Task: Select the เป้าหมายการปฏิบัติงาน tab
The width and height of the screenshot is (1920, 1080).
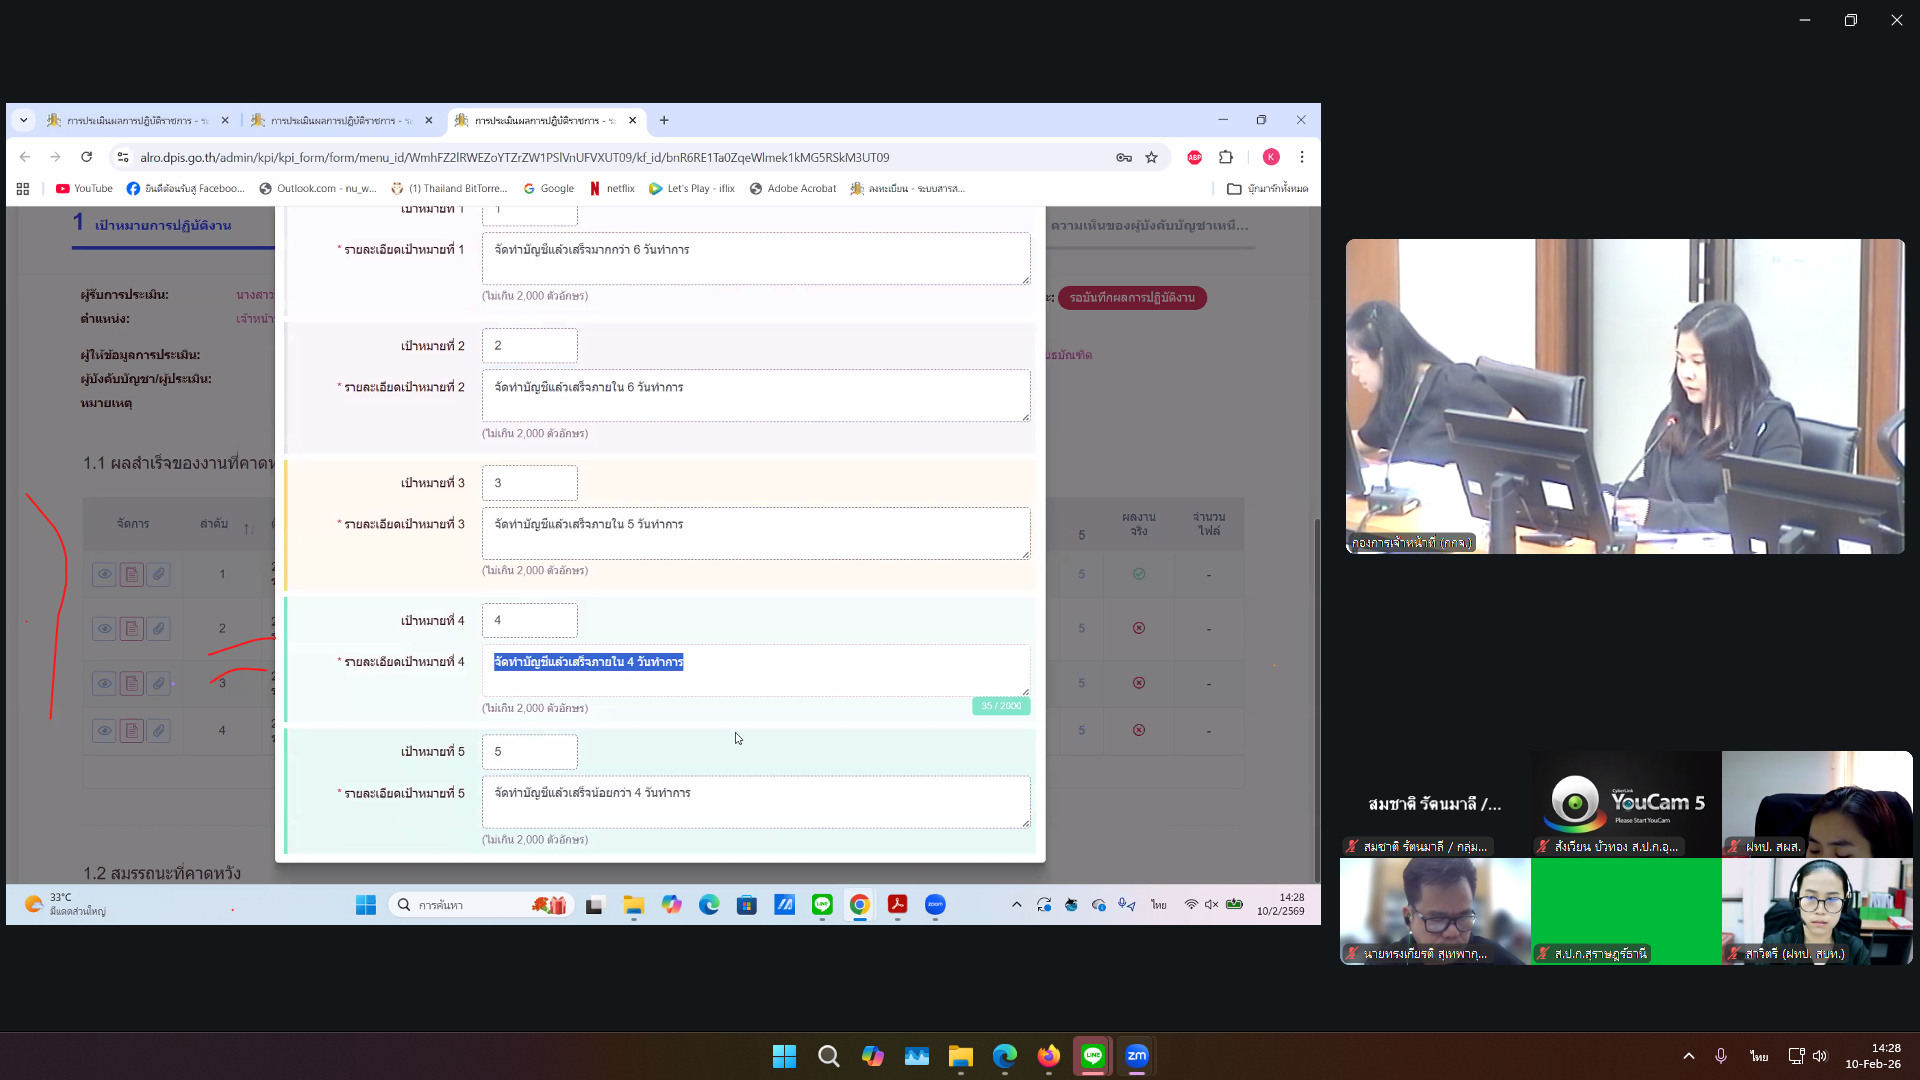Action: [x=162, y=225]
